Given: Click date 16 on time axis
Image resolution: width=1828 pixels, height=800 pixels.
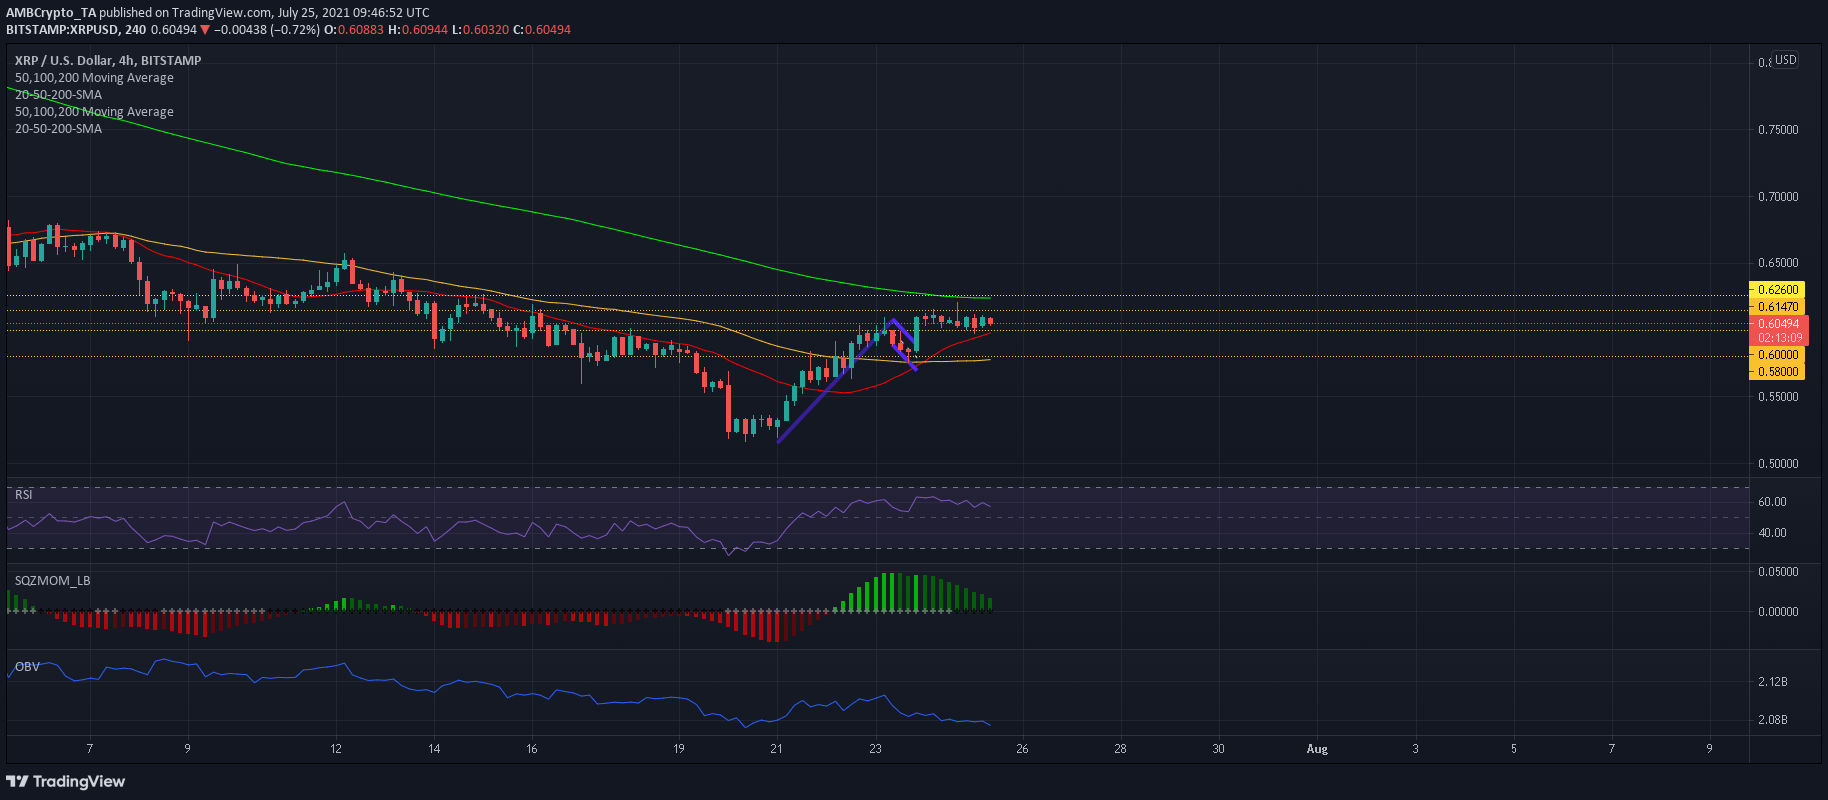Looking at the screenshot, I should (531, 749).
